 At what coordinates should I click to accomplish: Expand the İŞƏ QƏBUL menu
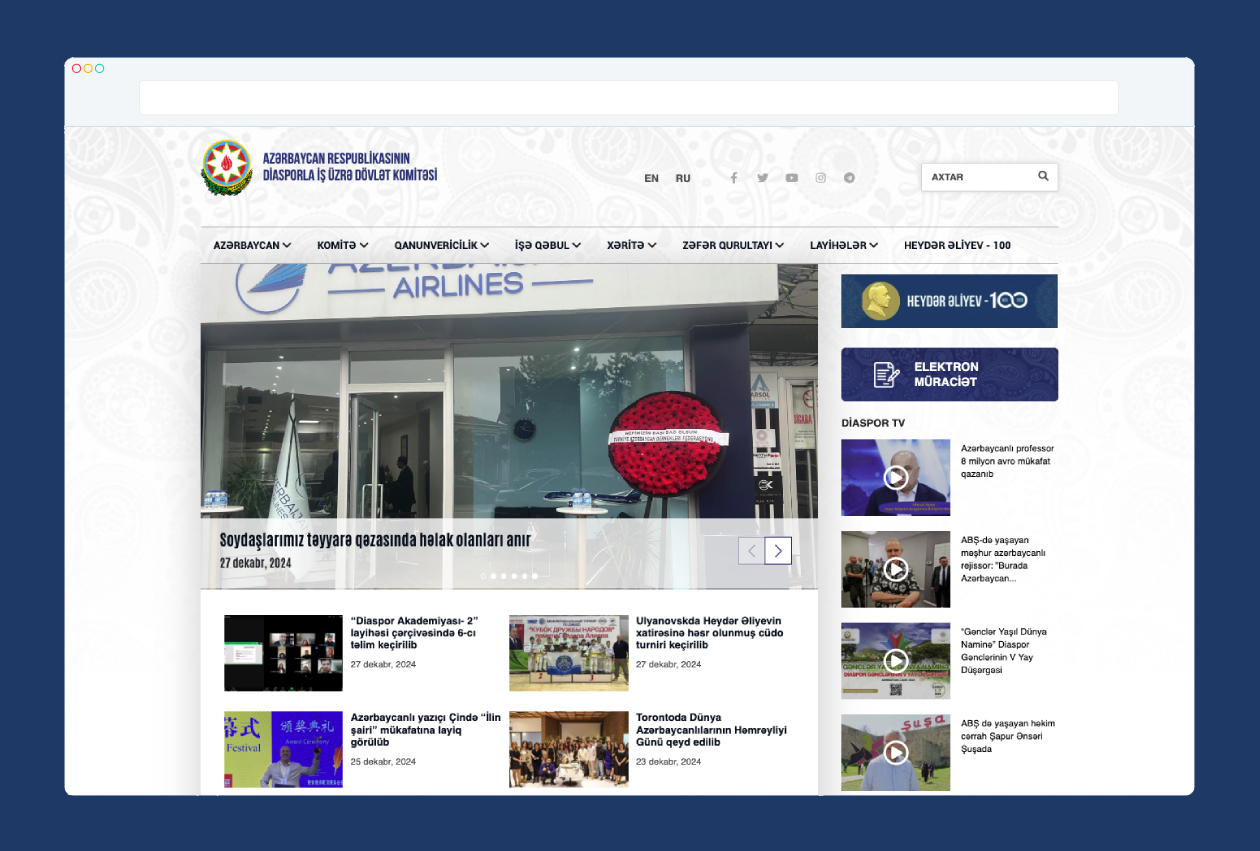548,245
